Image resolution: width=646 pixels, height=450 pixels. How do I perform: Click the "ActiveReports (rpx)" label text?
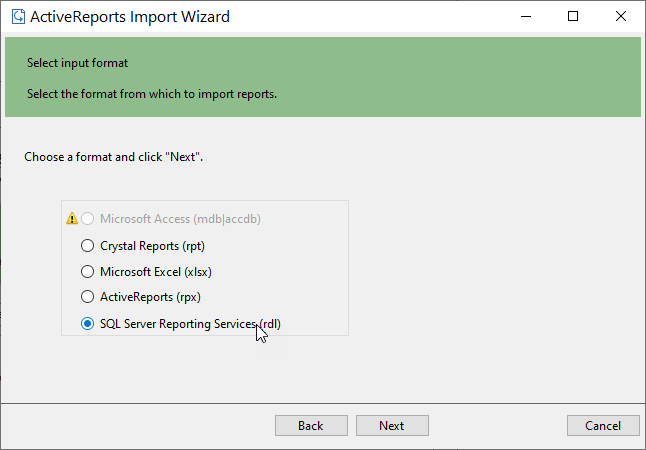tap(150, 297)
